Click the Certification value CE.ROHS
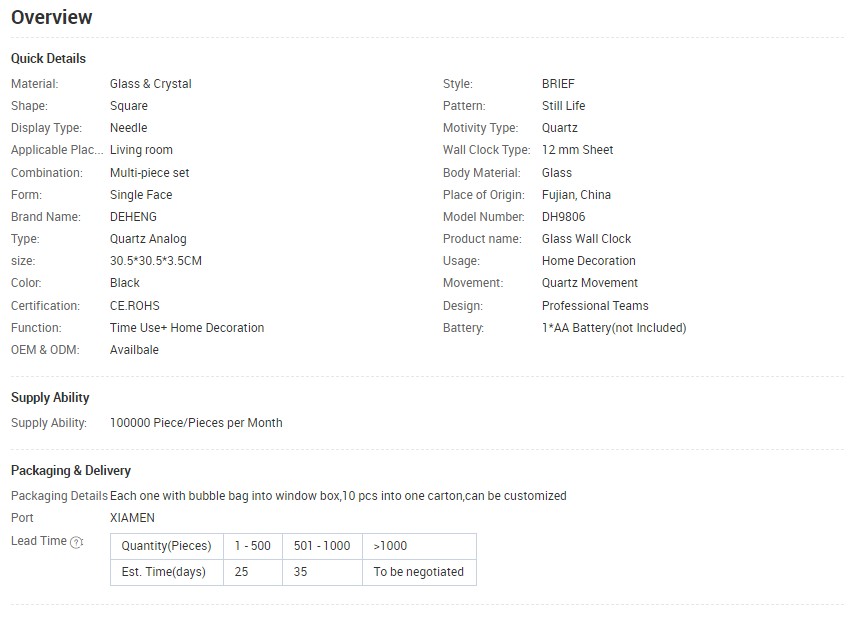 pos(135,306)
